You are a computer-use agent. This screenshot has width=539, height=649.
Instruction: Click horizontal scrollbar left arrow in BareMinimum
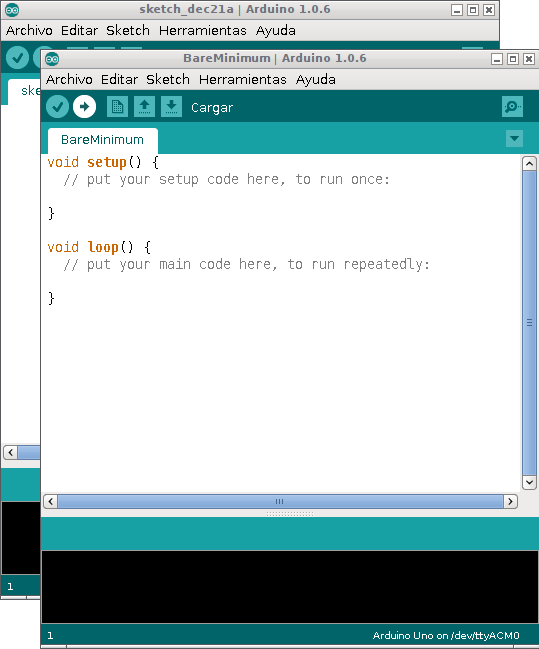click(51, 502)
